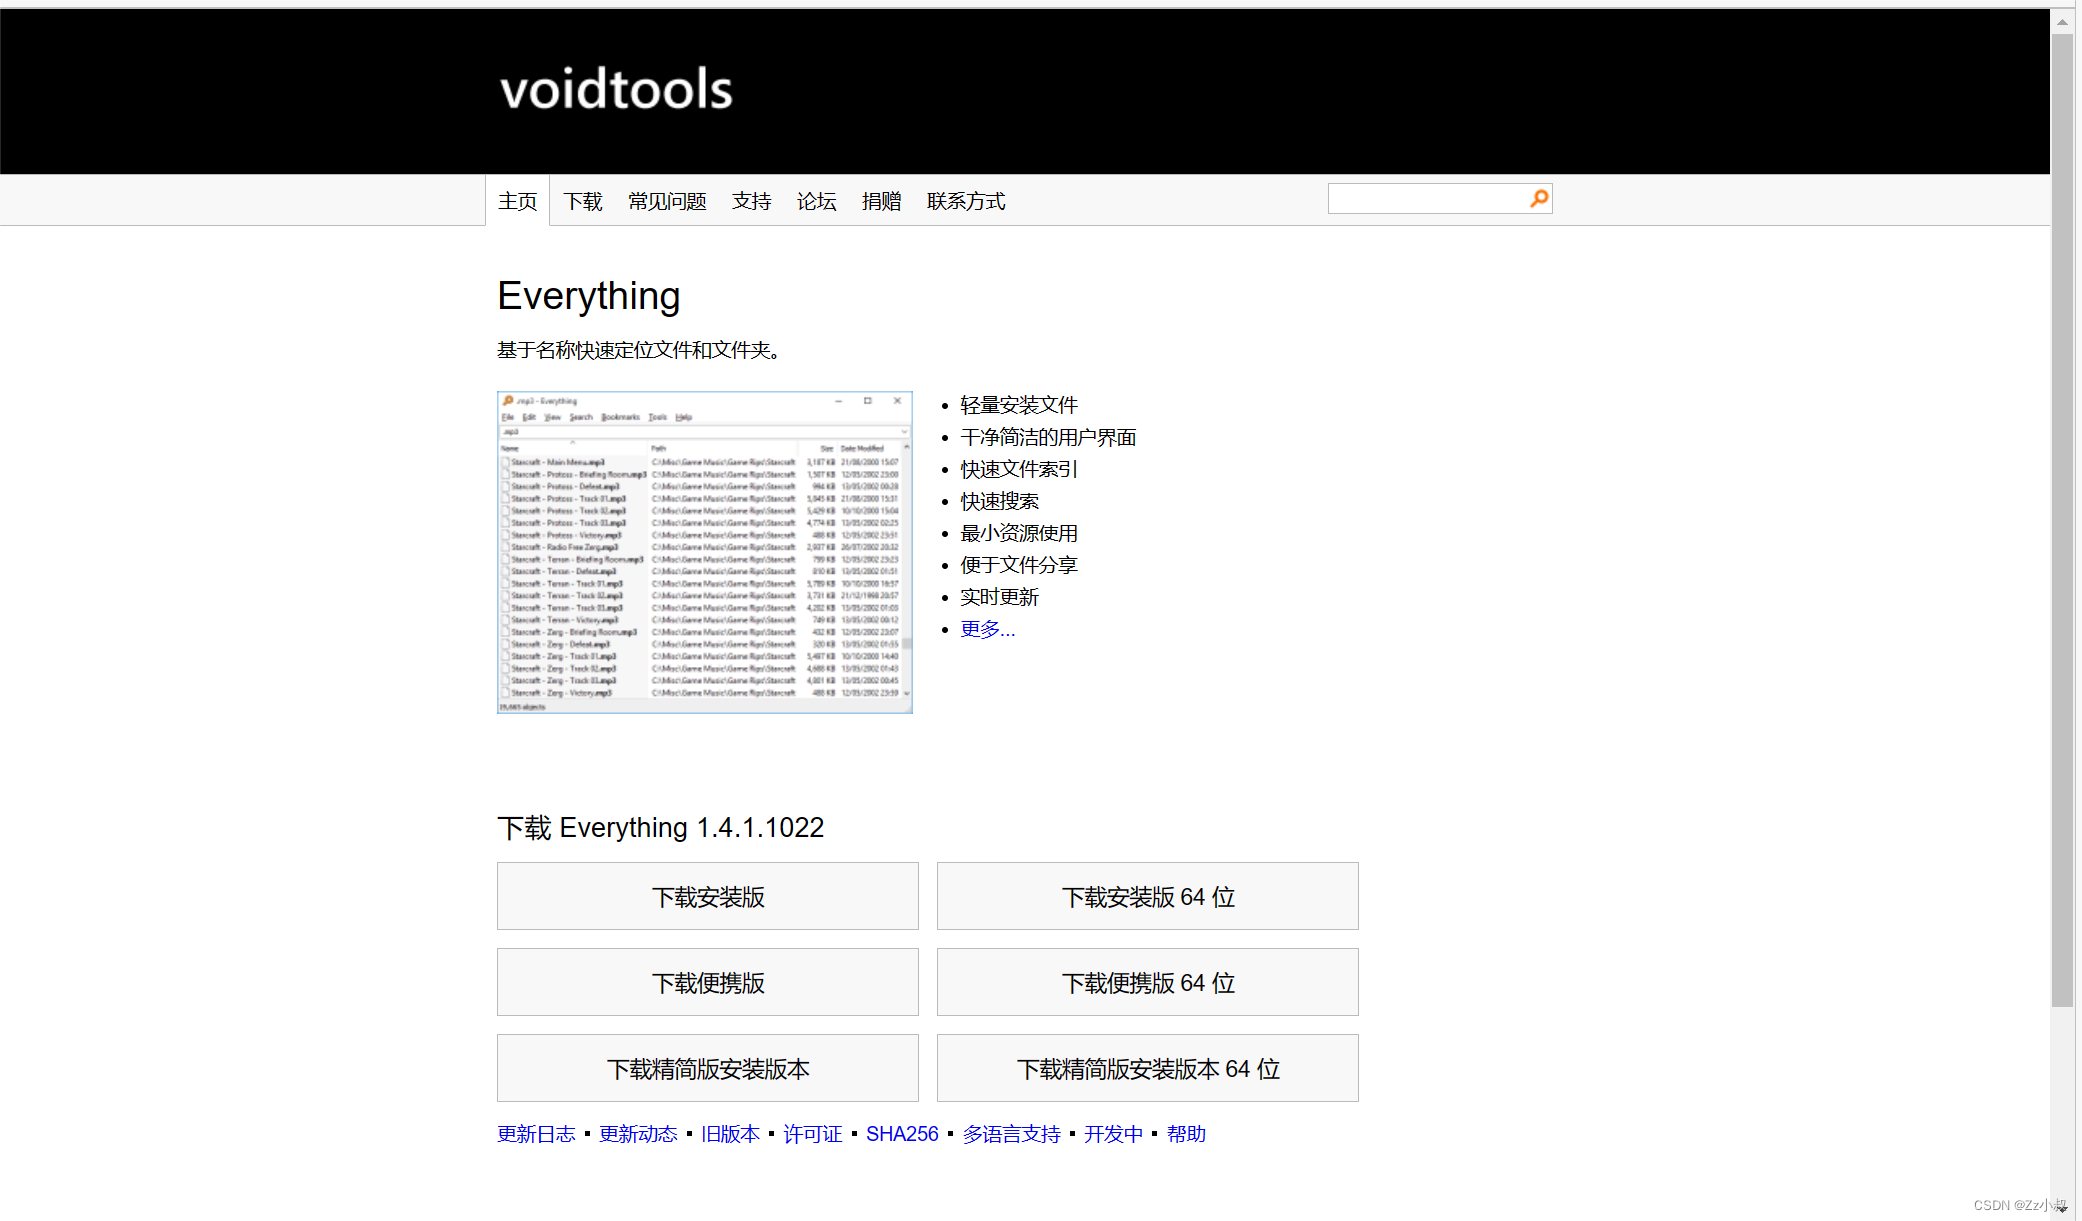Open the 多语言支持 link
Screen dimensions: 2082x1221
pyautogui.click(x=1011, y=1134)
